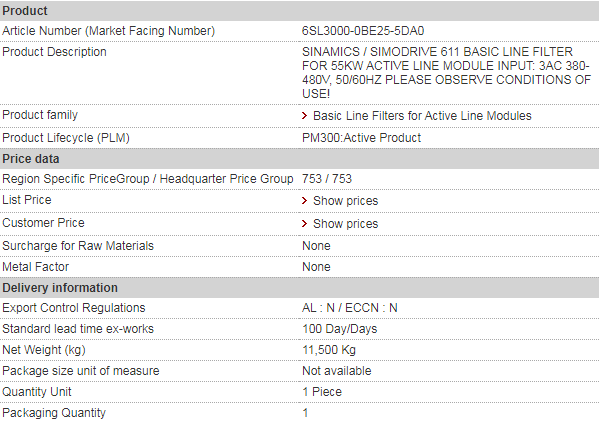
Task: Show prices for List Price row
Action: pos(345,201)
